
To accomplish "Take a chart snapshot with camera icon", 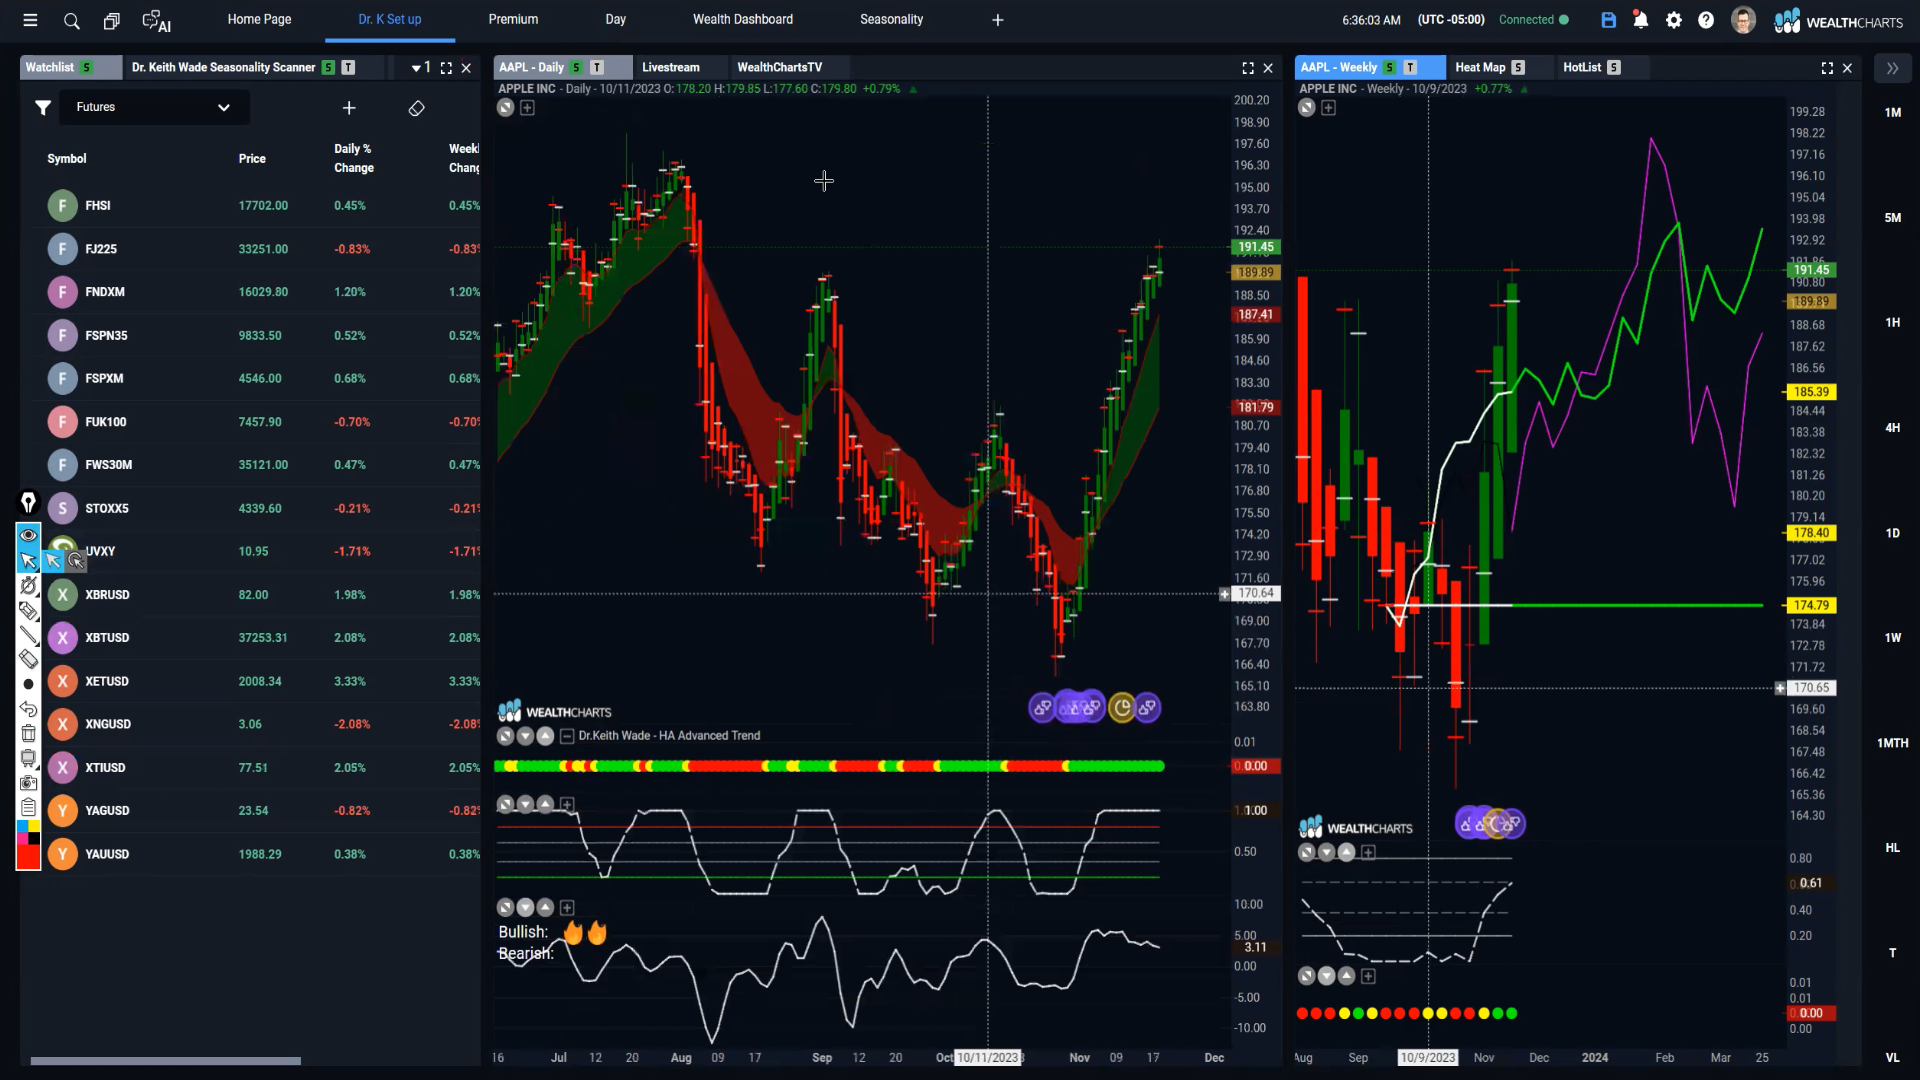I will [28, 783].
